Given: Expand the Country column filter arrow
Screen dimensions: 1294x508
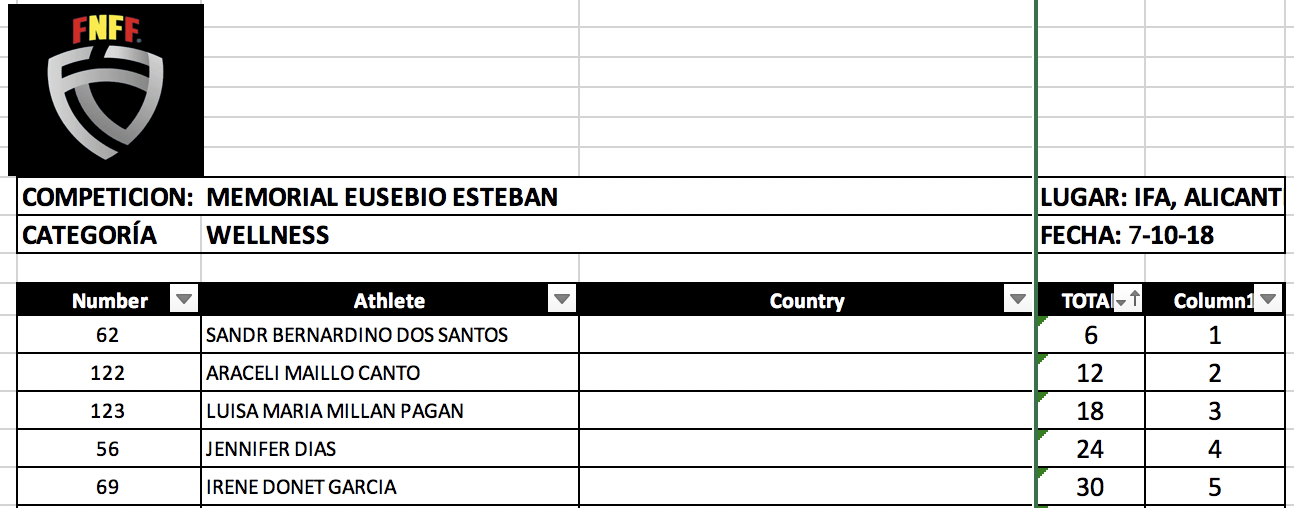Looking at the screenshot, I should click(x=1018, y=299).
